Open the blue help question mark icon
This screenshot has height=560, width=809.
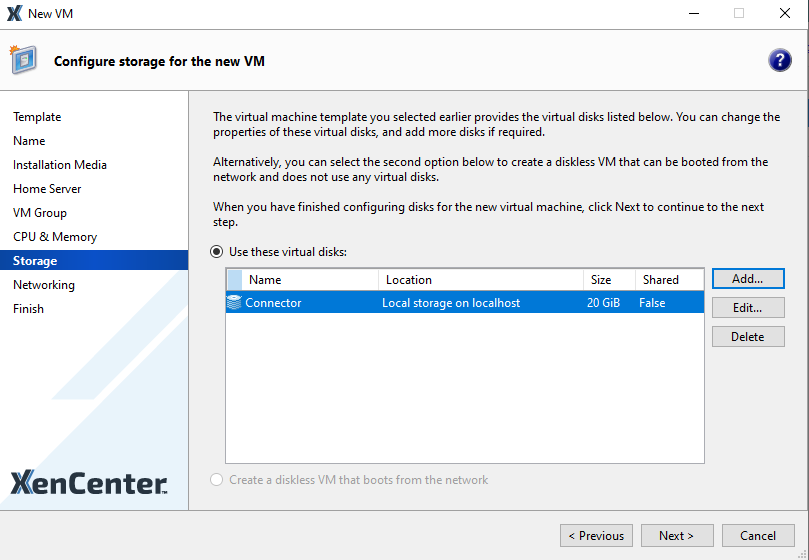(x=780, y=60)
